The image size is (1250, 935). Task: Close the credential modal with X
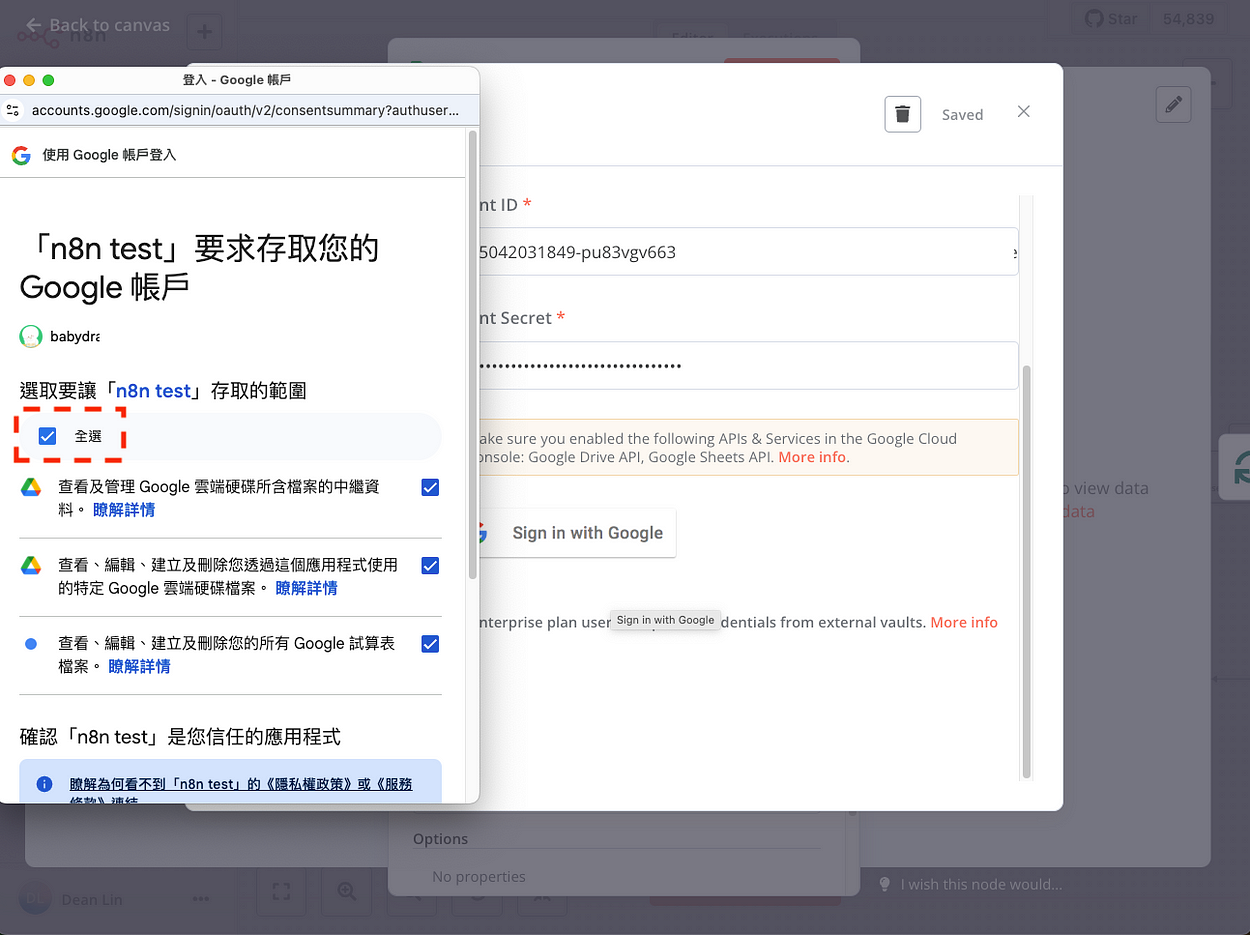1023,112
